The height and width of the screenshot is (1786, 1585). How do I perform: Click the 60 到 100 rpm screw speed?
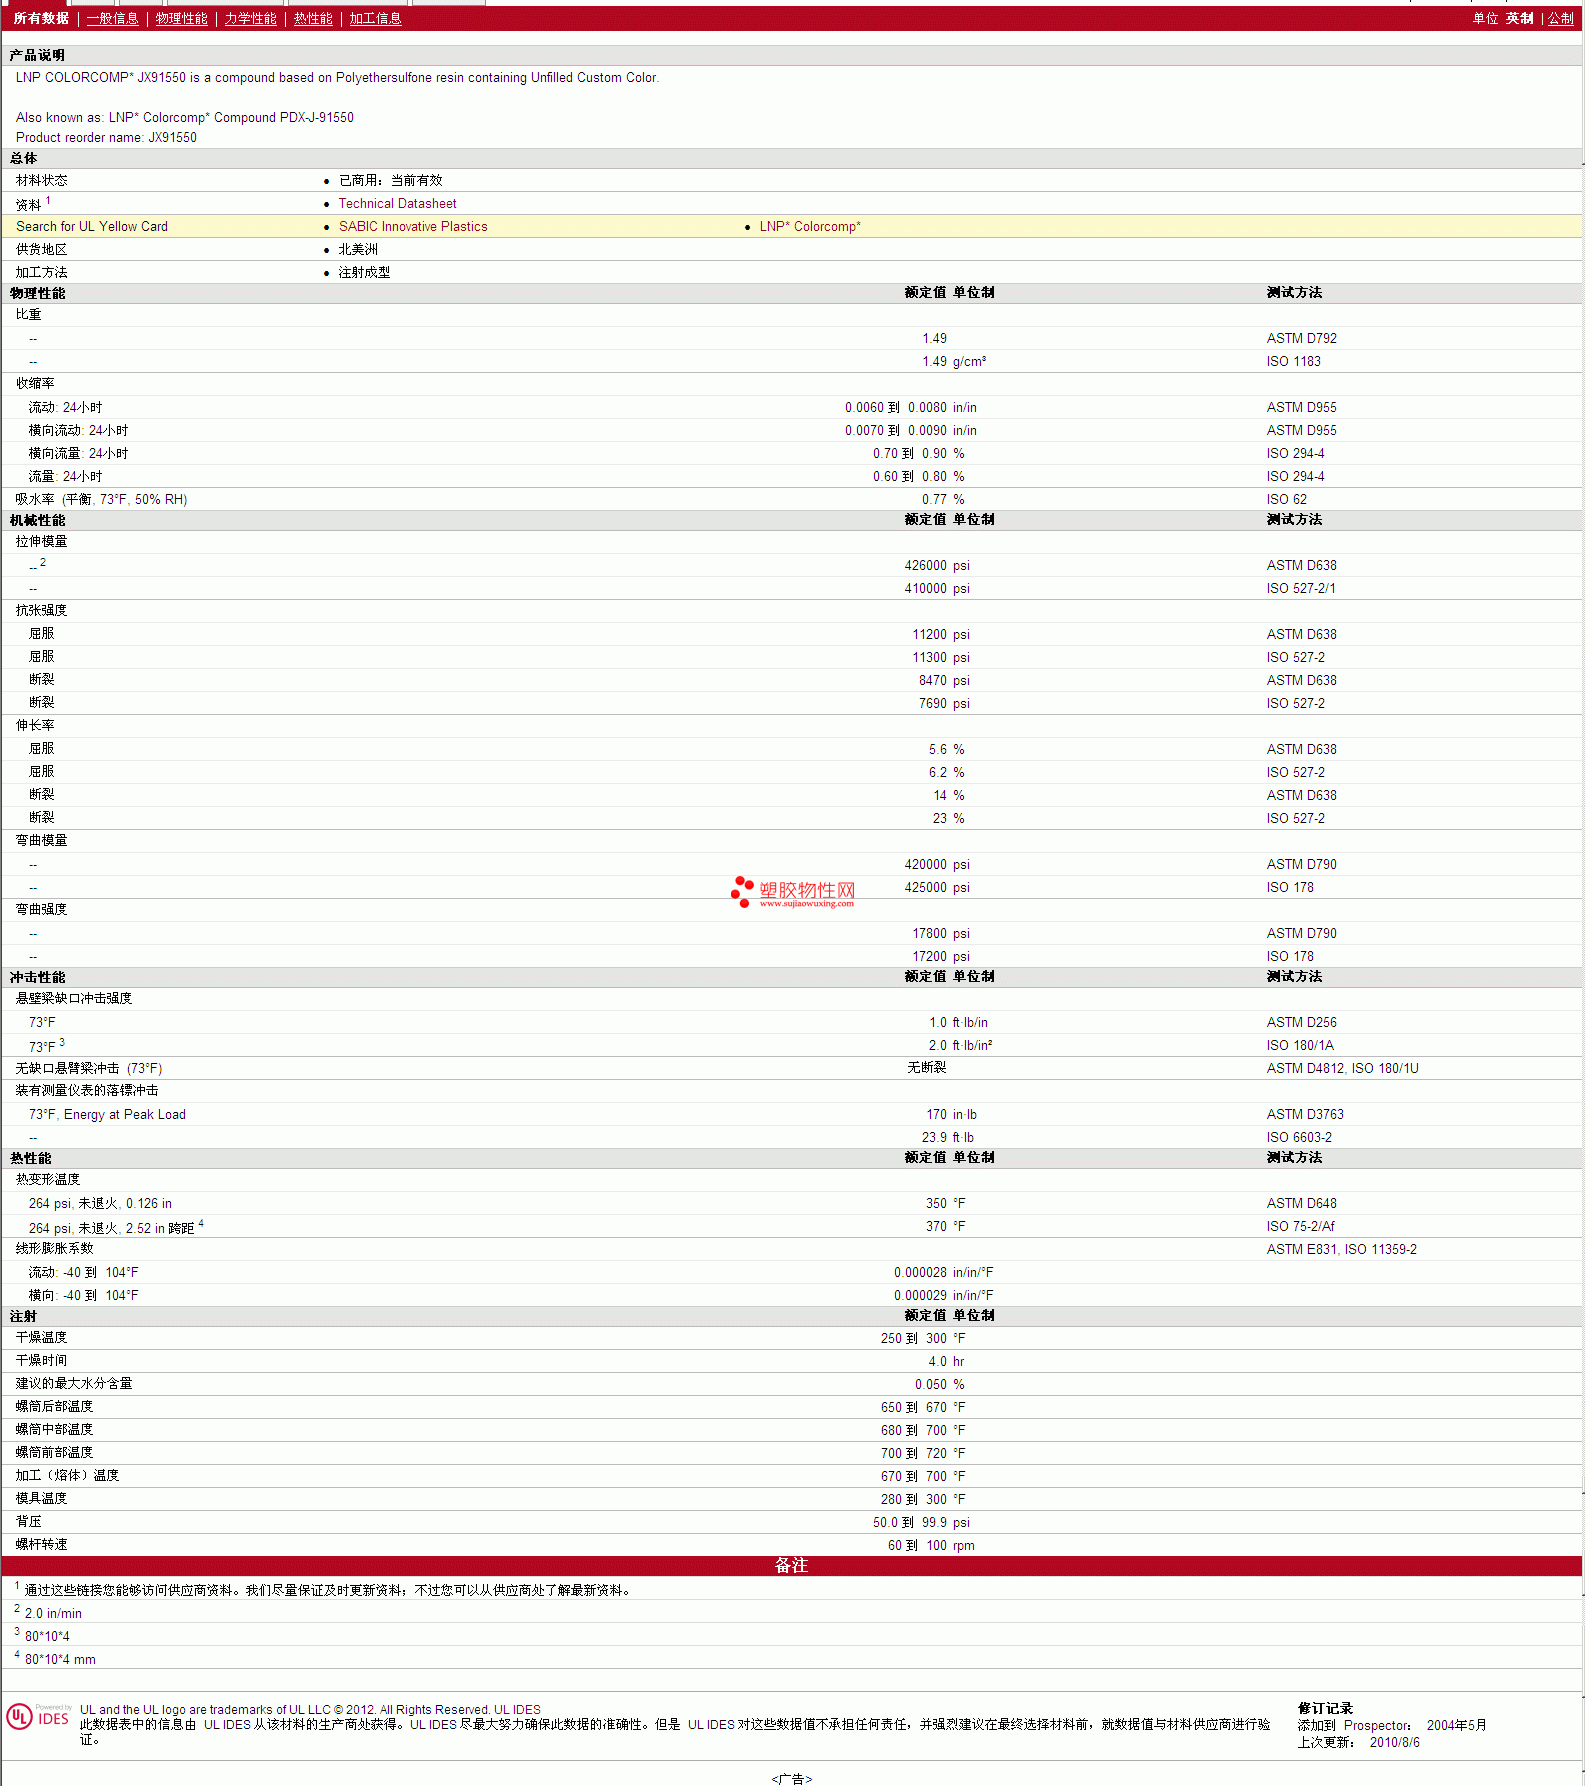(931, 1545)
